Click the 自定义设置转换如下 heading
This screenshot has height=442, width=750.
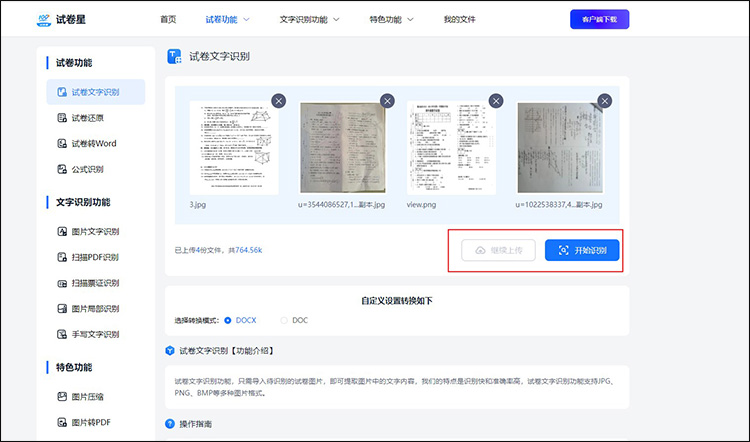pos(397,301)
